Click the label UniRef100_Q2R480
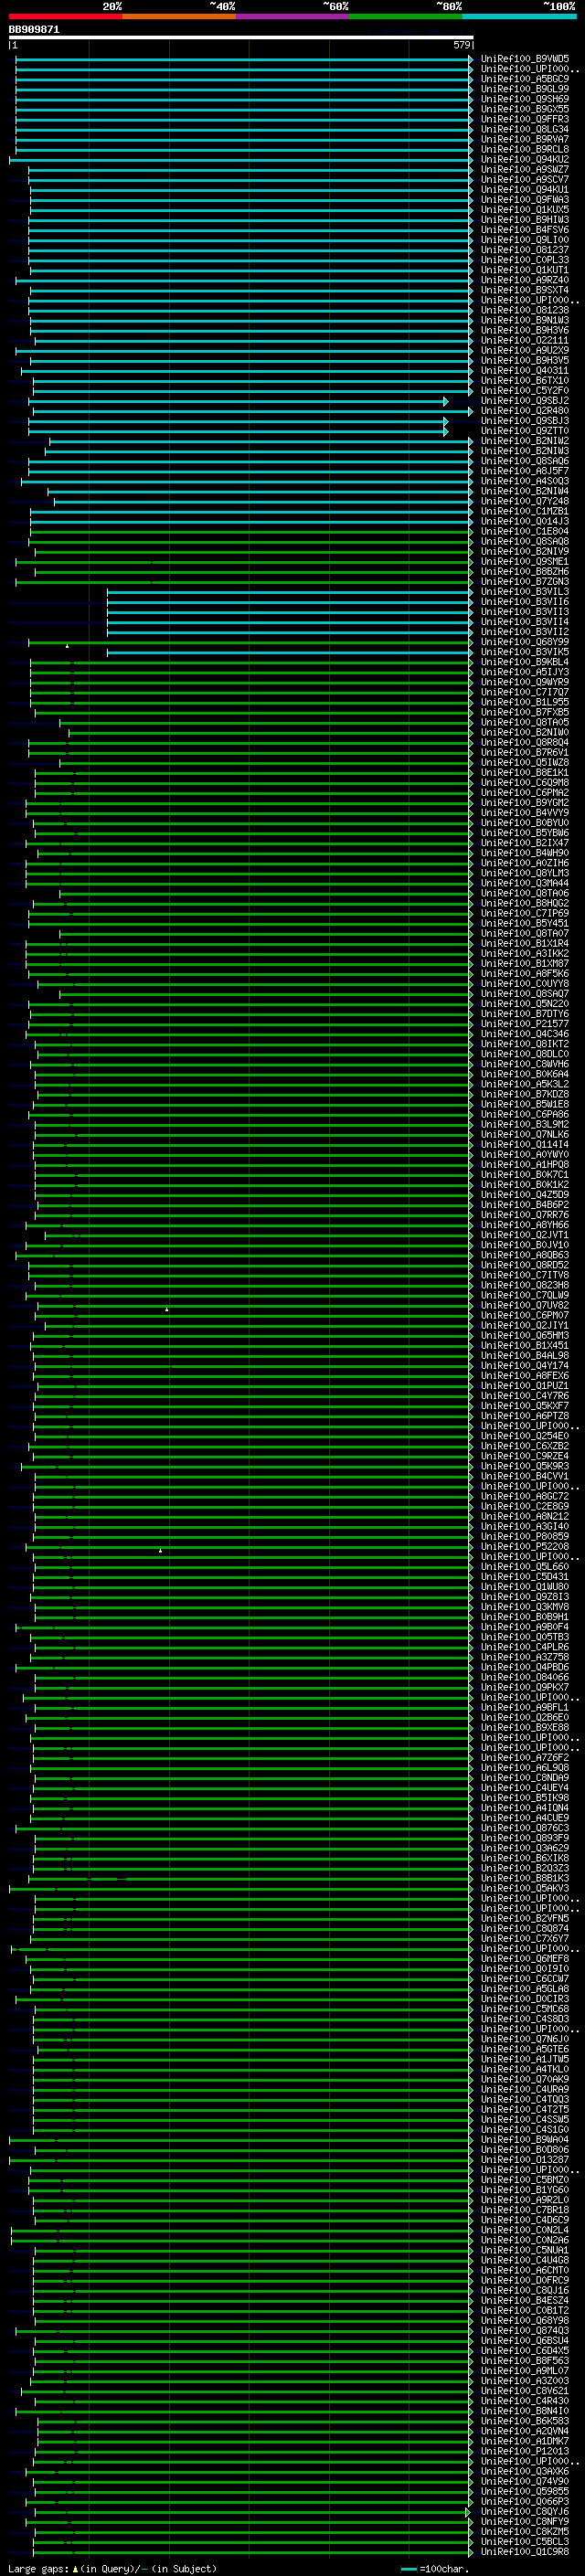The width and height of the screenshot is (585, 2576). (525, 410)
